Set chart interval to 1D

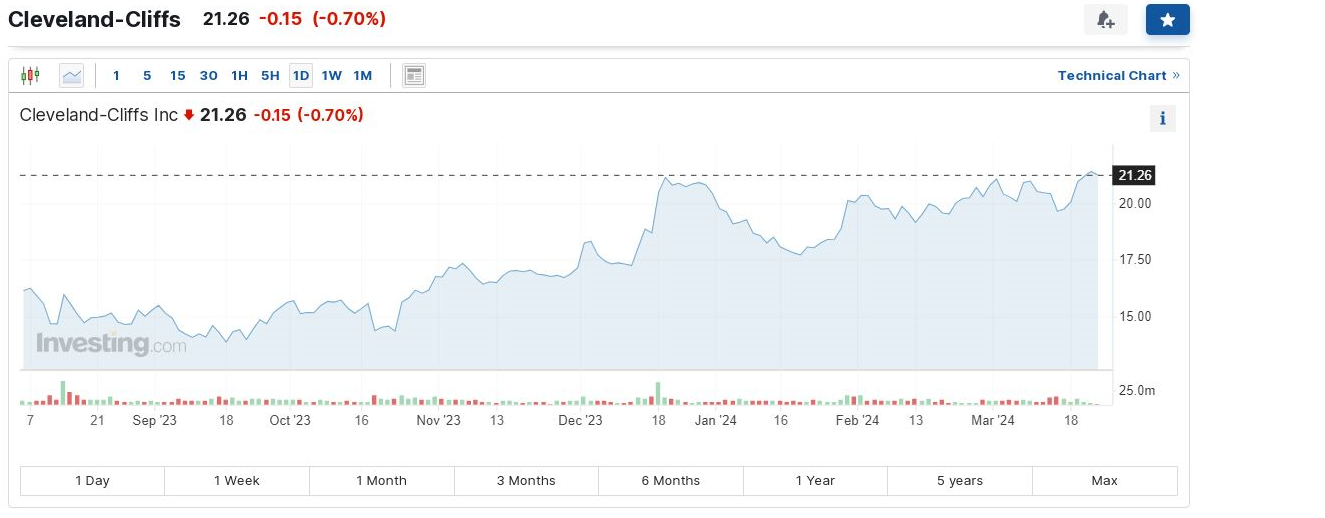click(301, 75)
